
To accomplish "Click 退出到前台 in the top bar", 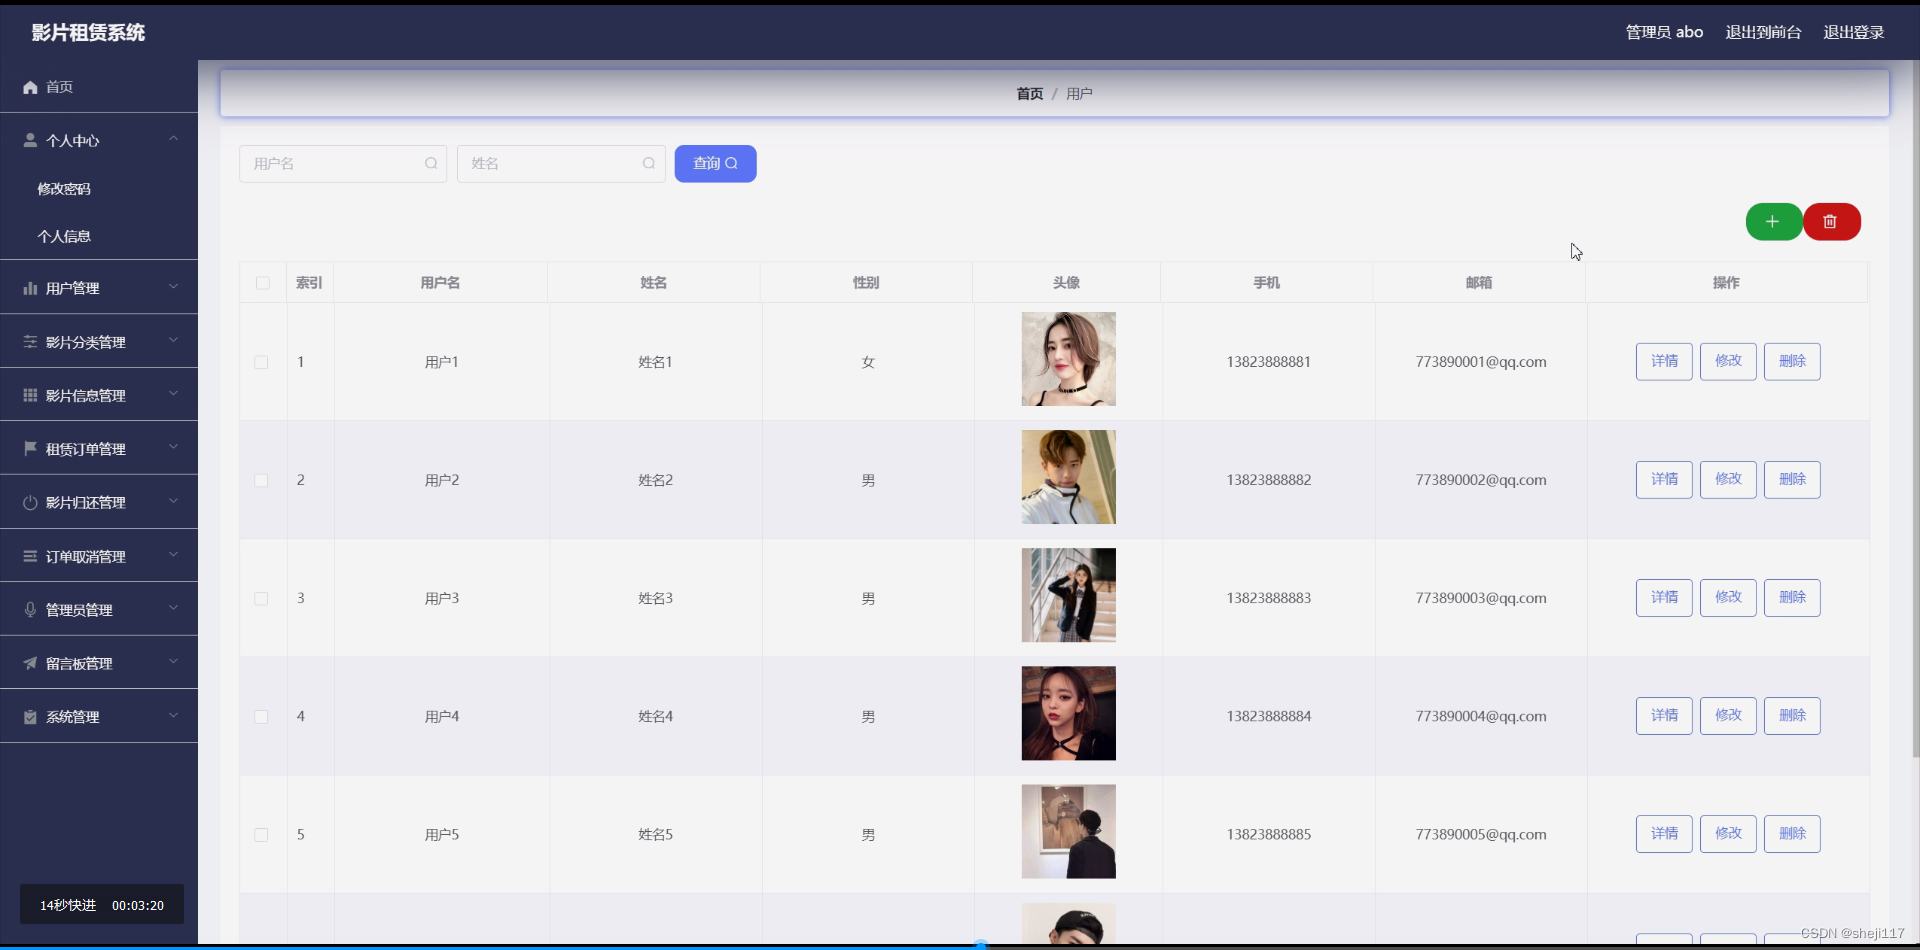I will click(1762, 31).
